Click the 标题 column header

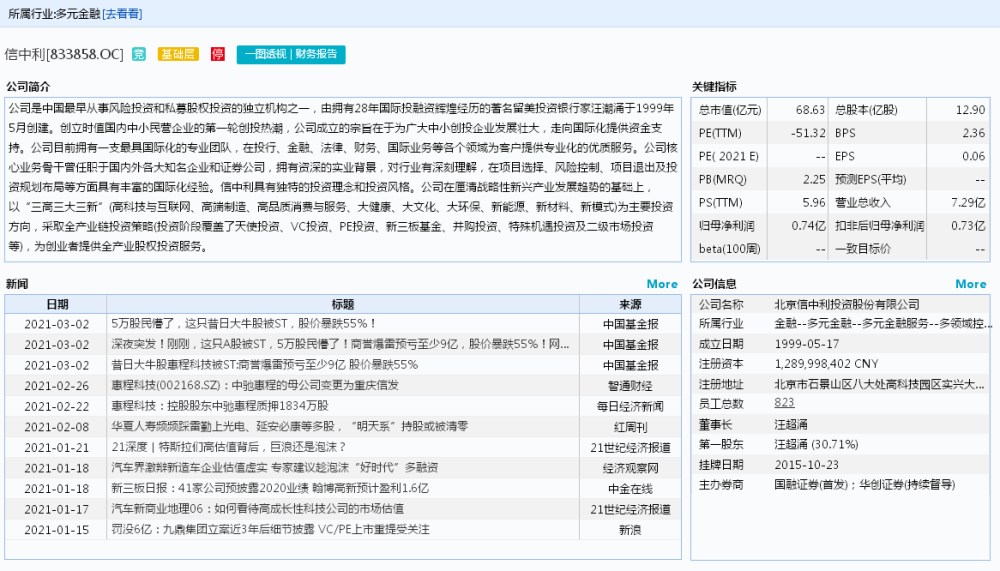point(343,304)
